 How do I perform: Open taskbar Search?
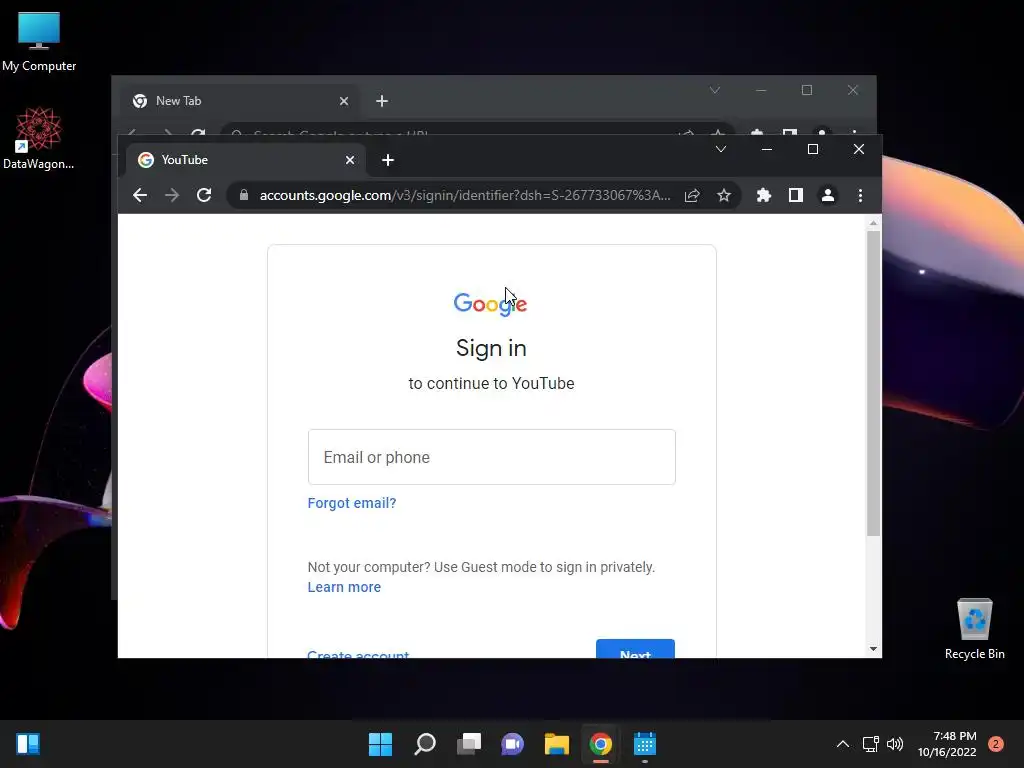(x=425, y=744)
